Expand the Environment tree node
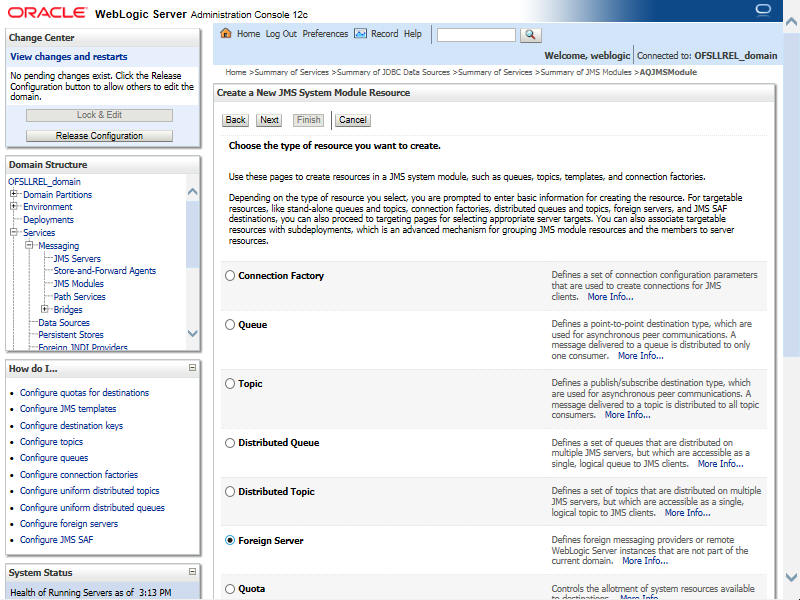 (14, 206)
